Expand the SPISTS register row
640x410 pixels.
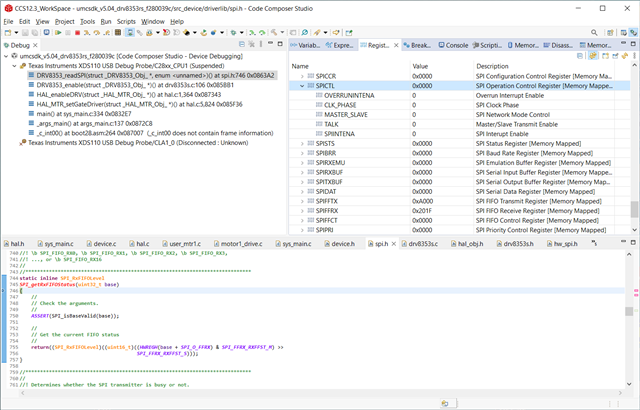click(x=302, y=144)
